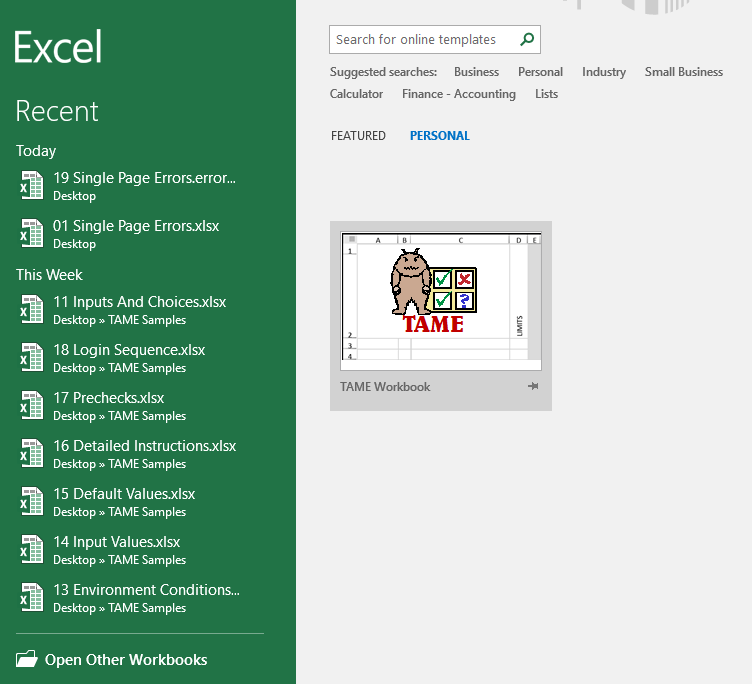This screenshot has height=684, width=752.
Task: Click Excel file icon beside 14 Input Values
Action: tap(32, 549)
